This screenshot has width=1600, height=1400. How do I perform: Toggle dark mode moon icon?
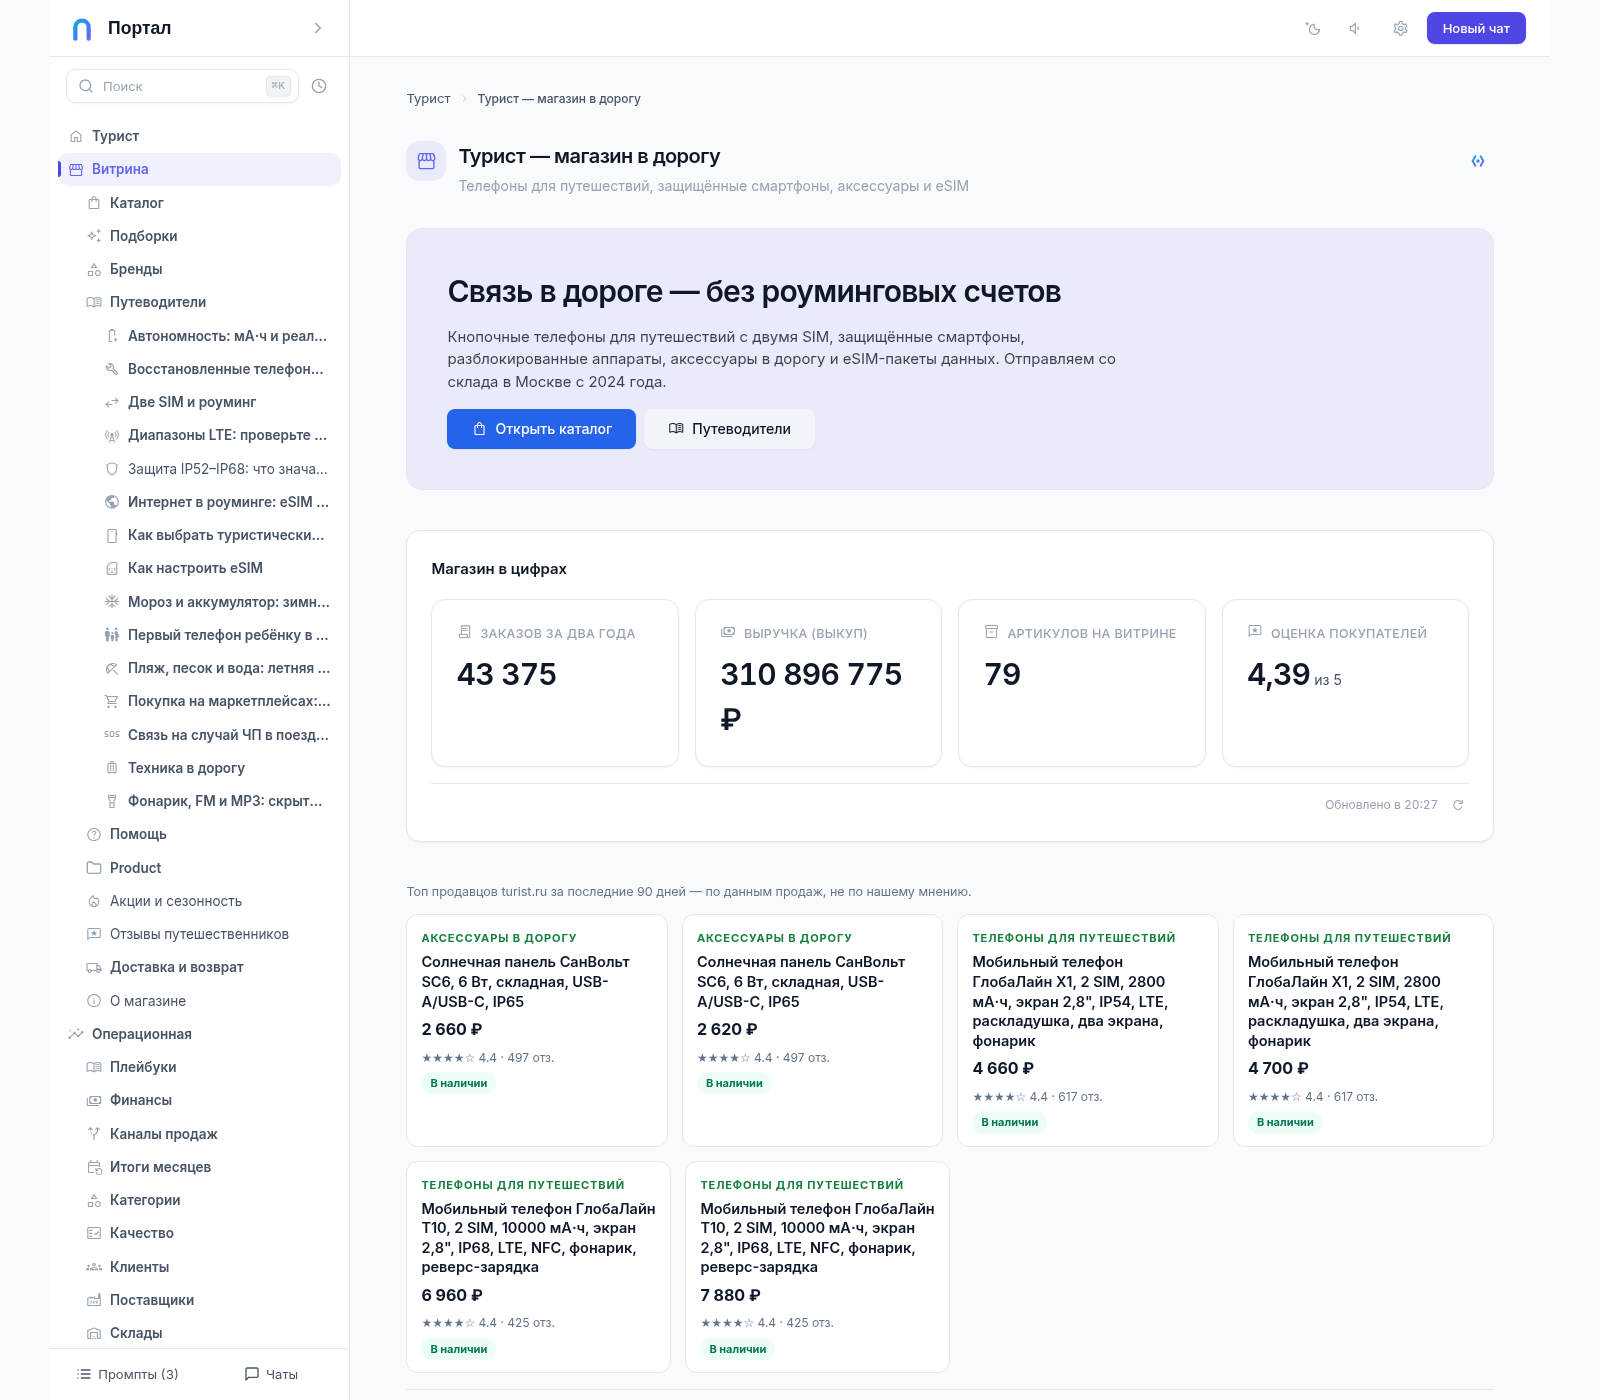coord(1313,29)
